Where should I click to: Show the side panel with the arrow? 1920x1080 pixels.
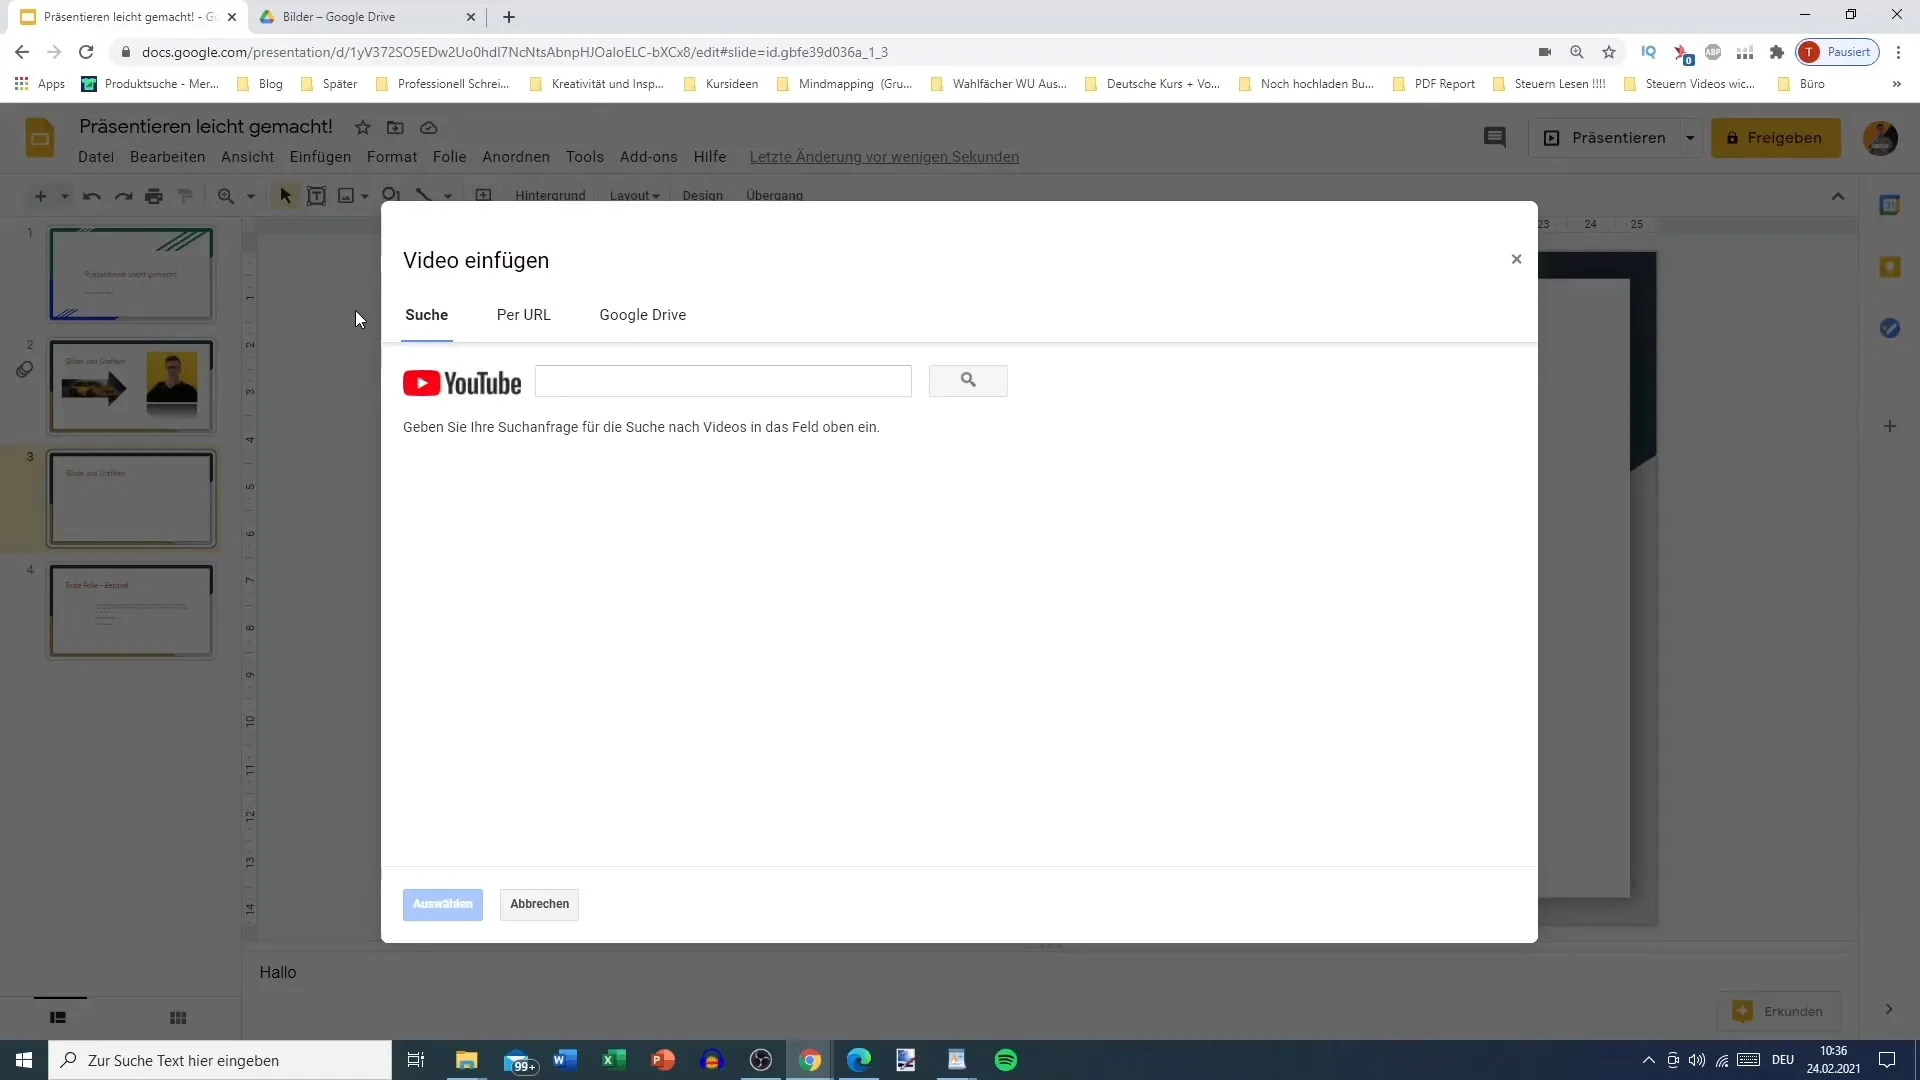[x=1888, y=1010]
